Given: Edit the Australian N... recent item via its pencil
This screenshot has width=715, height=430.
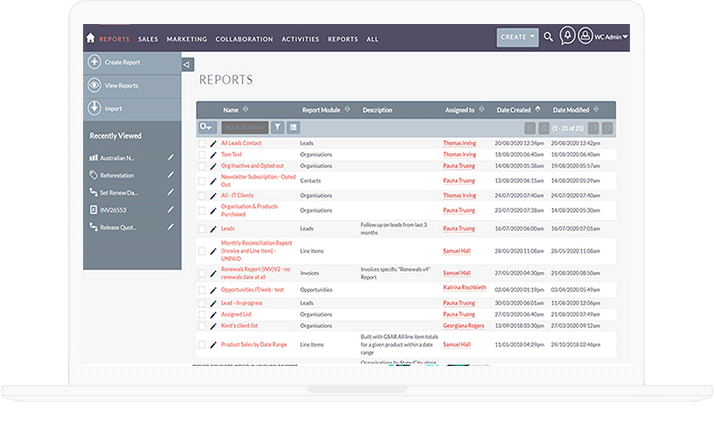Looking at the screenshot, I should click(170, 158).
